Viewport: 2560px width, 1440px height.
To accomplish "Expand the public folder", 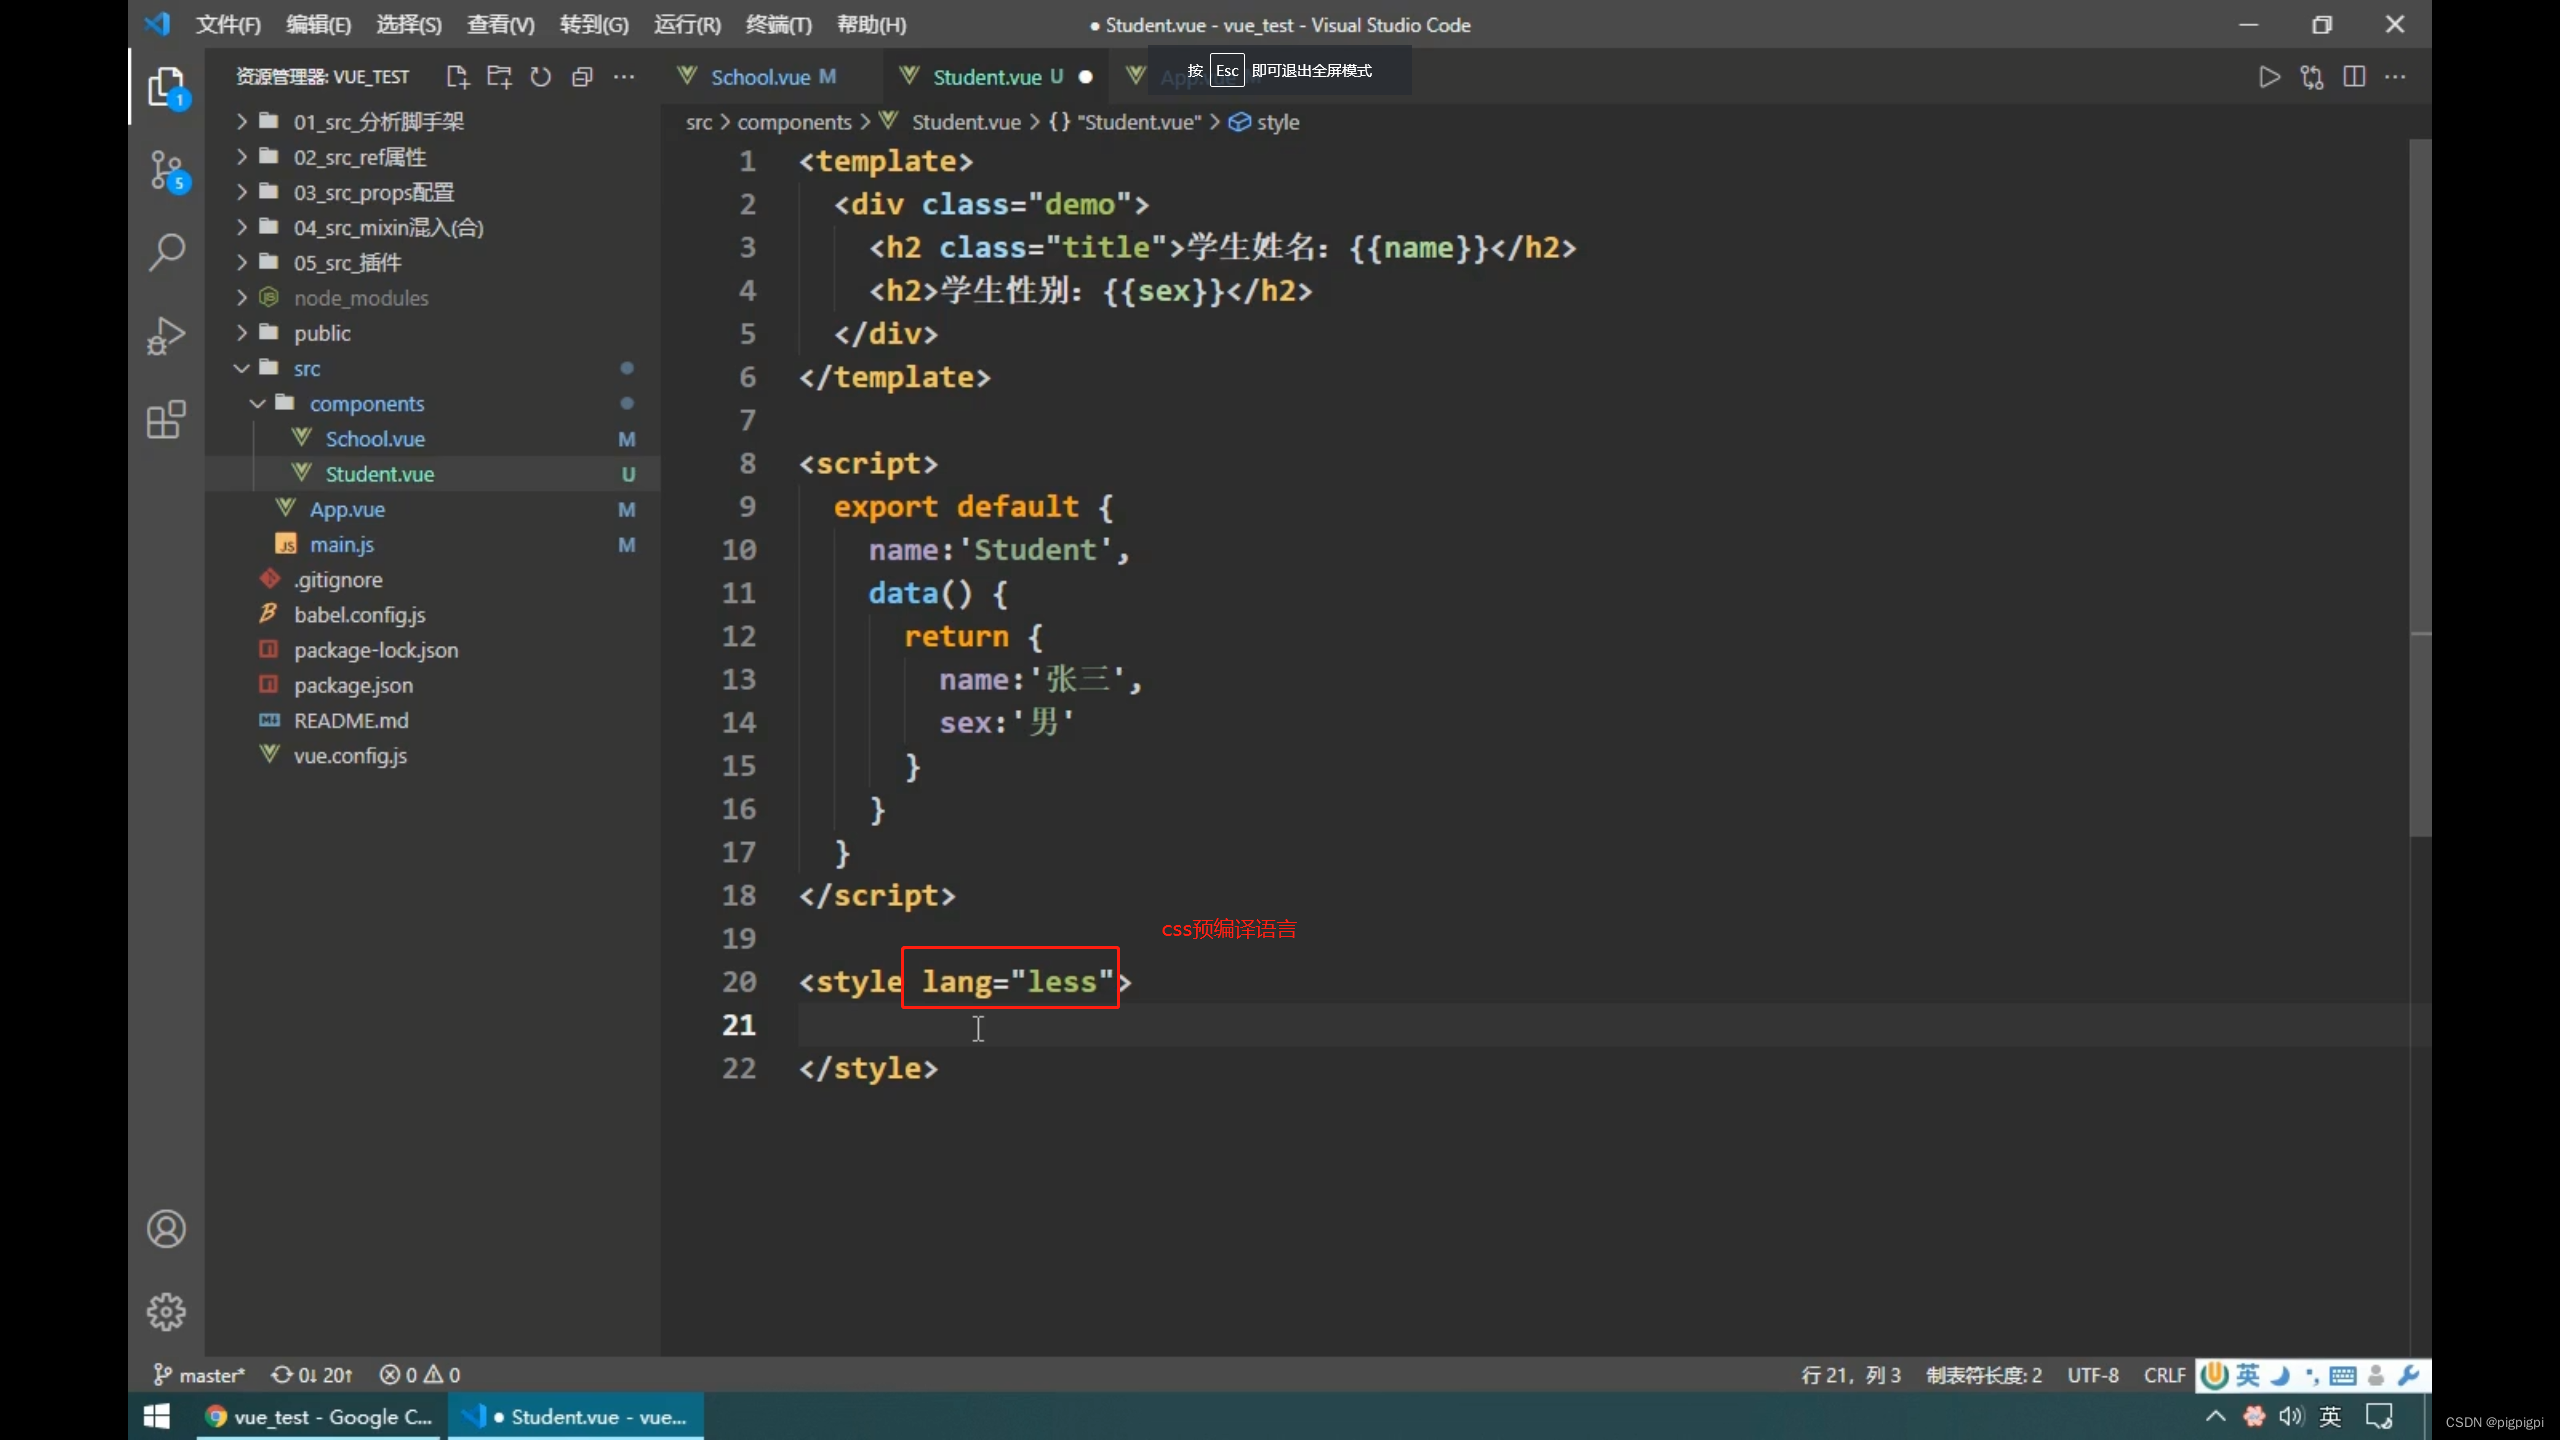I will [x=432, y=333].
